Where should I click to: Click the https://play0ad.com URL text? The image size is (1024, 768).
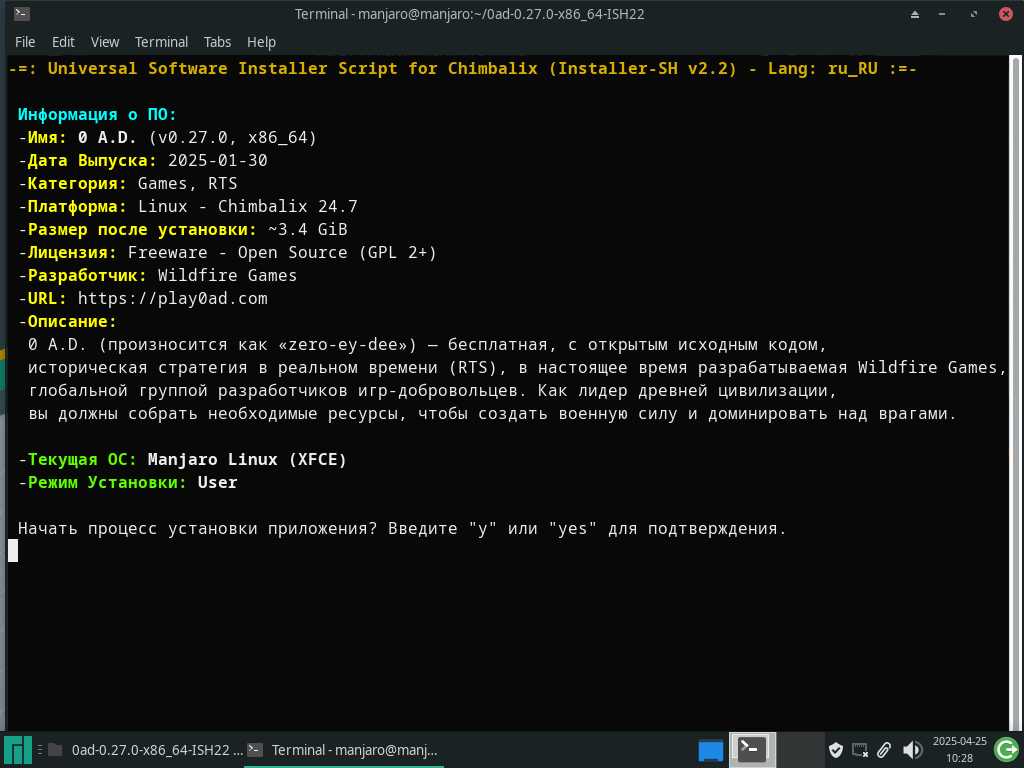tap(172, 298)
